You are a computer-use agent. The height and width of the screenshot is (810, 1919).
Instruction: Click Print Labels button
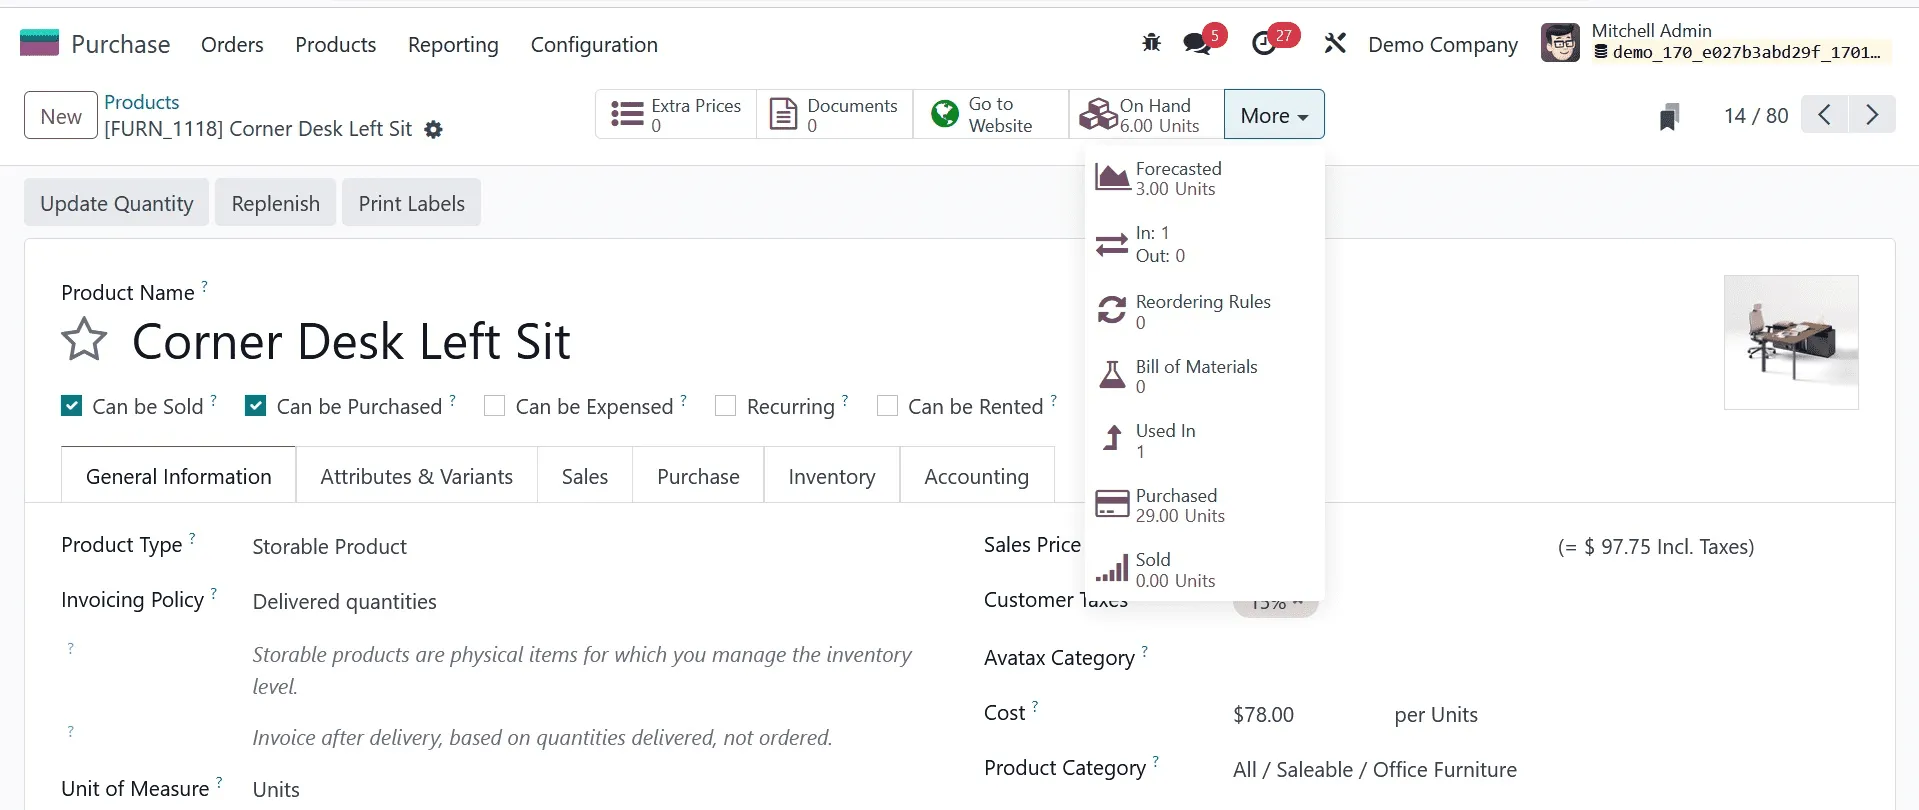coord(411,203)
